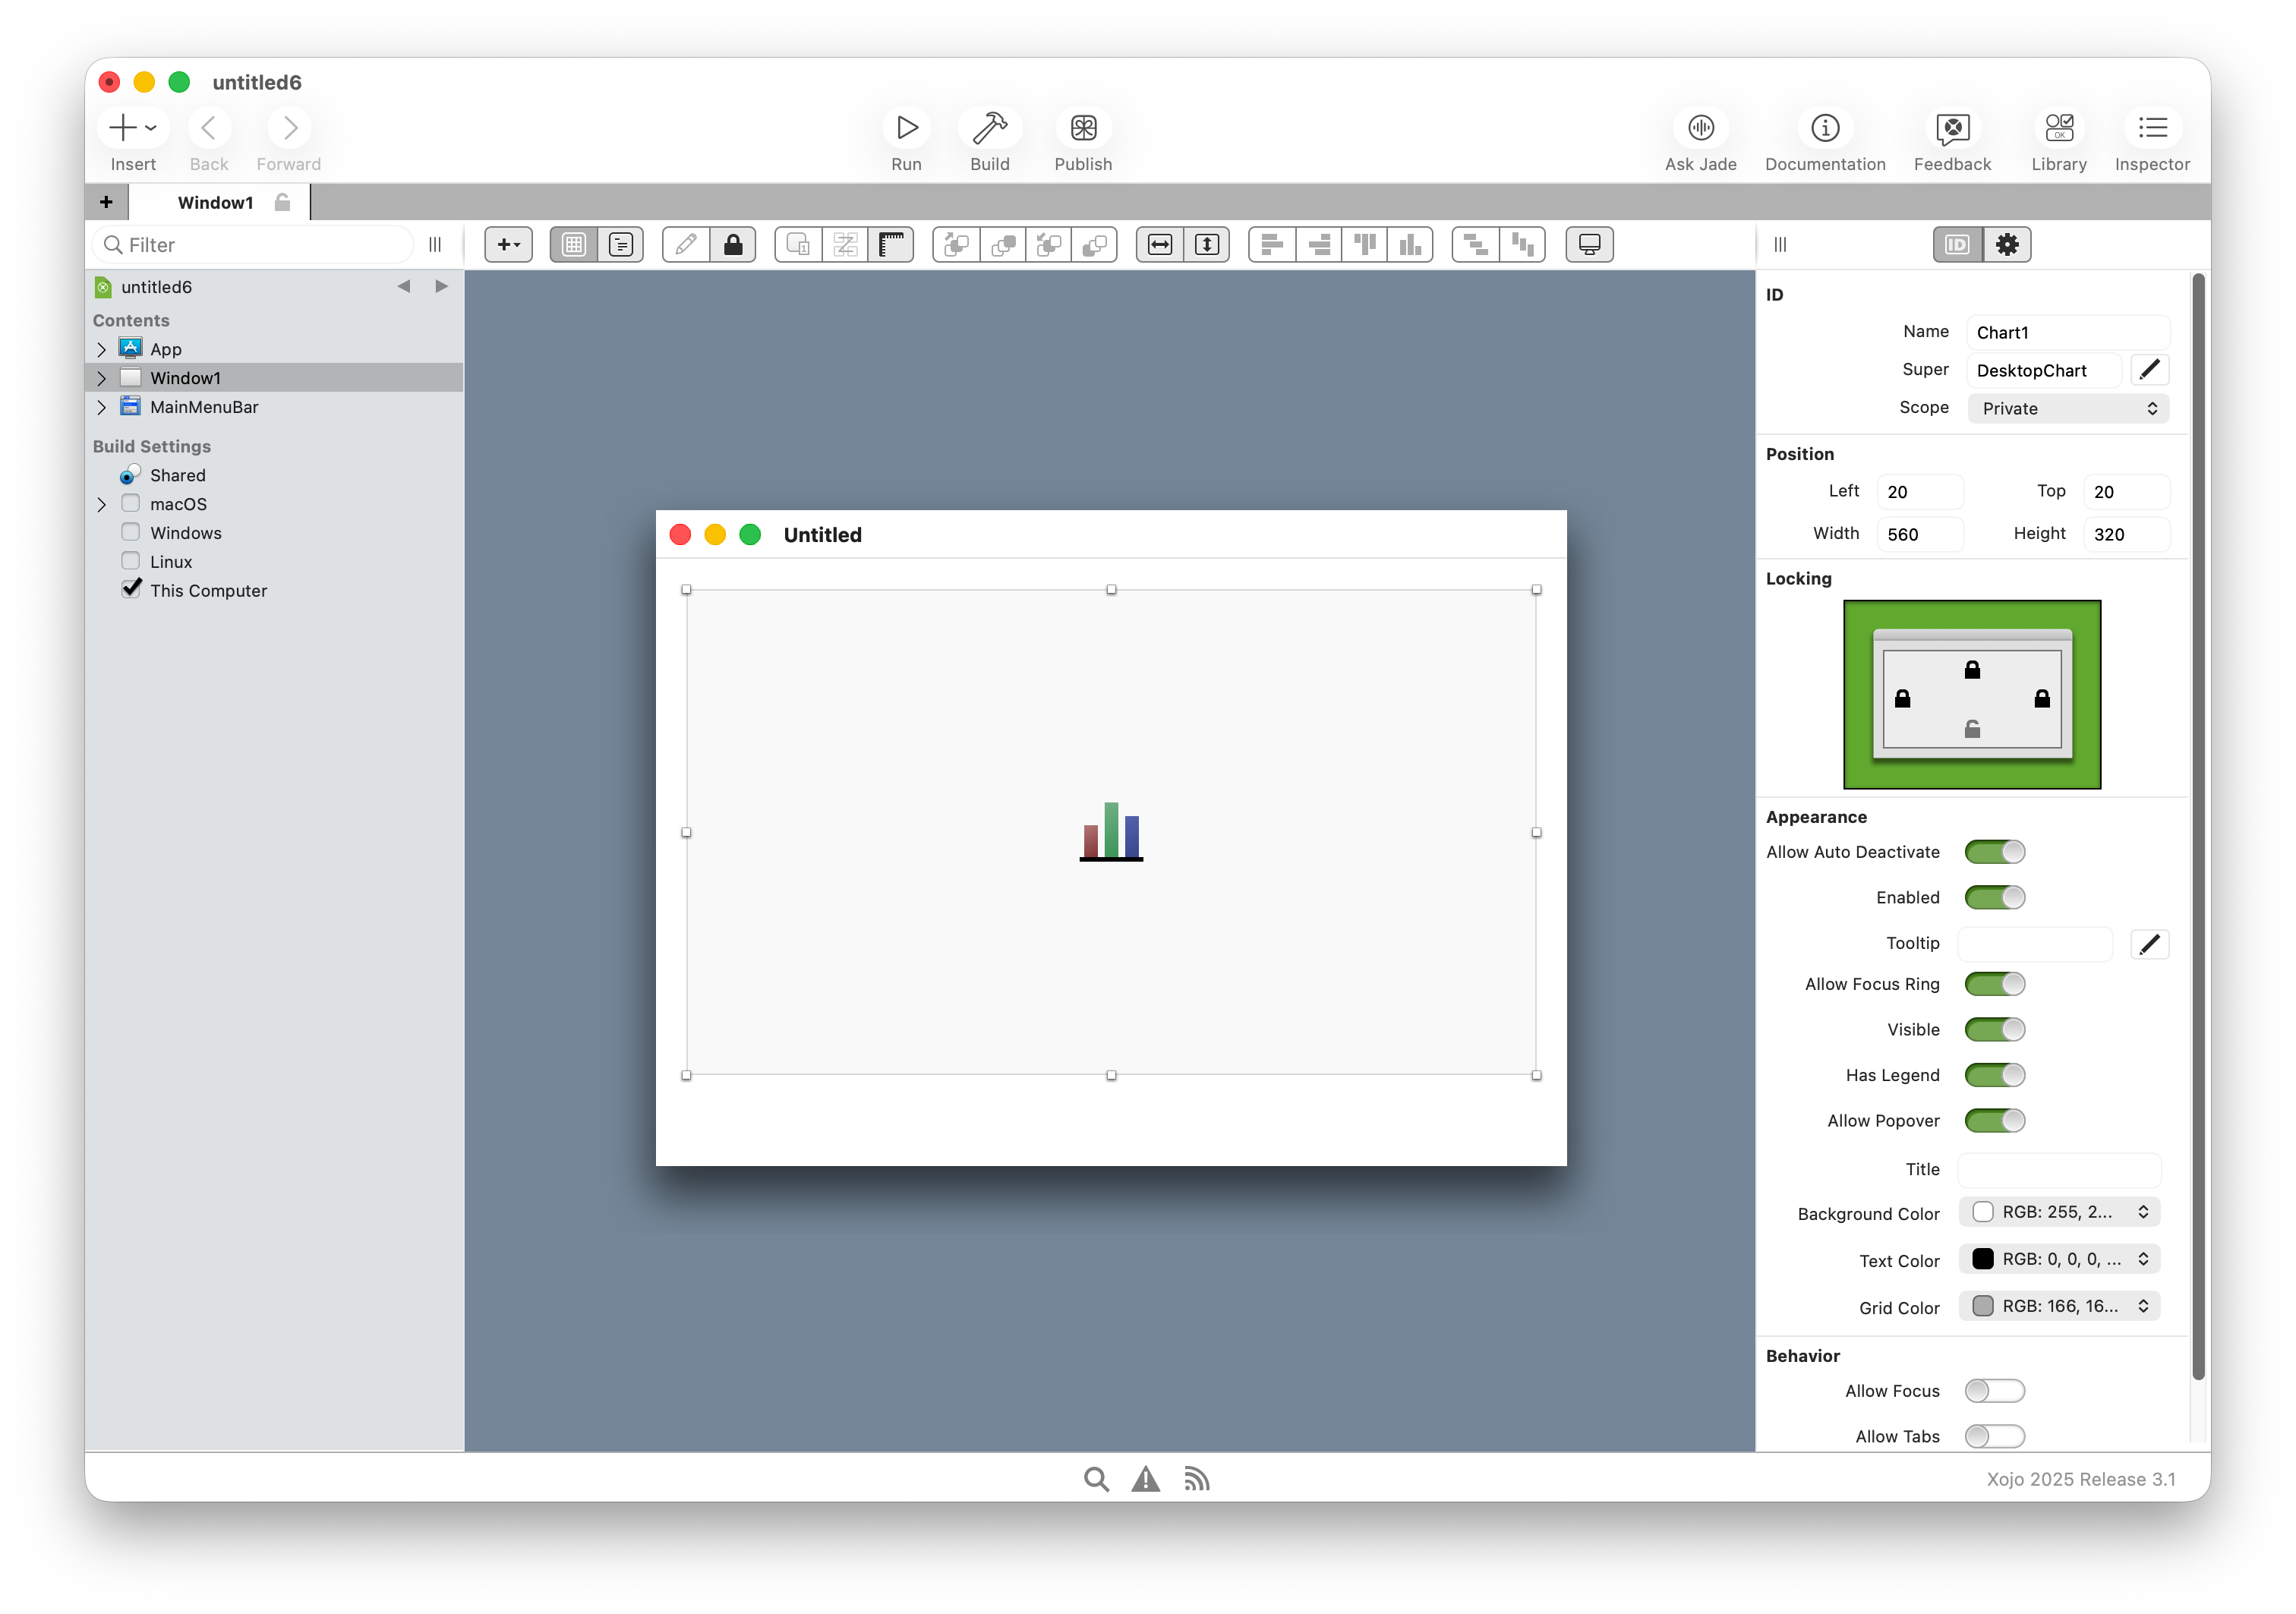This screenshot has height=1614, width=2296.
Task: Click the Build hammer icon
Action: (x=989, y=128)
